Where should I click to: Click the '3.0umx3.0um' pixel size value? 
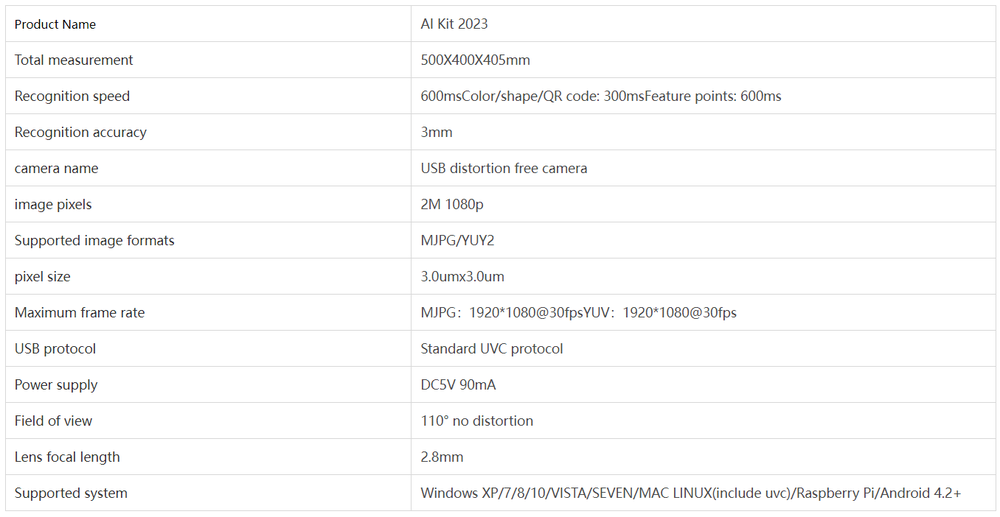tap(462, 276)
